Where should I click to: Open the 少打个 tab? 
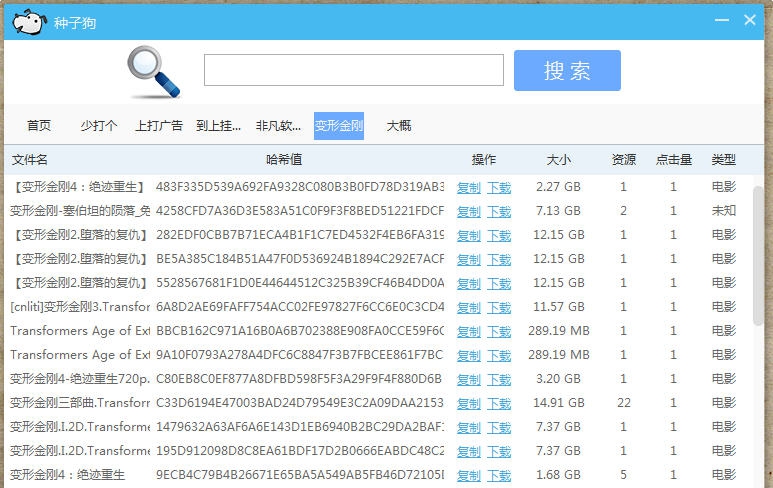99,126
